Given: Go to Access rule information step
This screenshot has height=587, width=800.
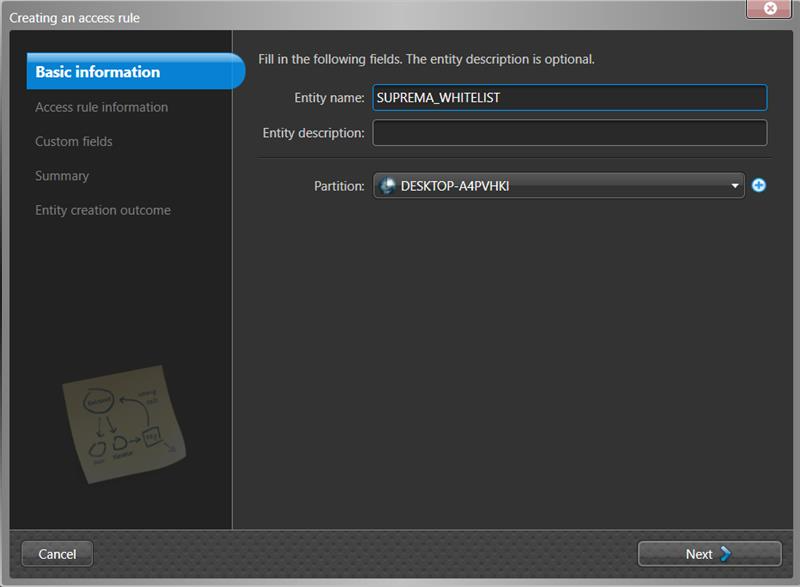Looking at the screenshot, I should pos(102,107).
